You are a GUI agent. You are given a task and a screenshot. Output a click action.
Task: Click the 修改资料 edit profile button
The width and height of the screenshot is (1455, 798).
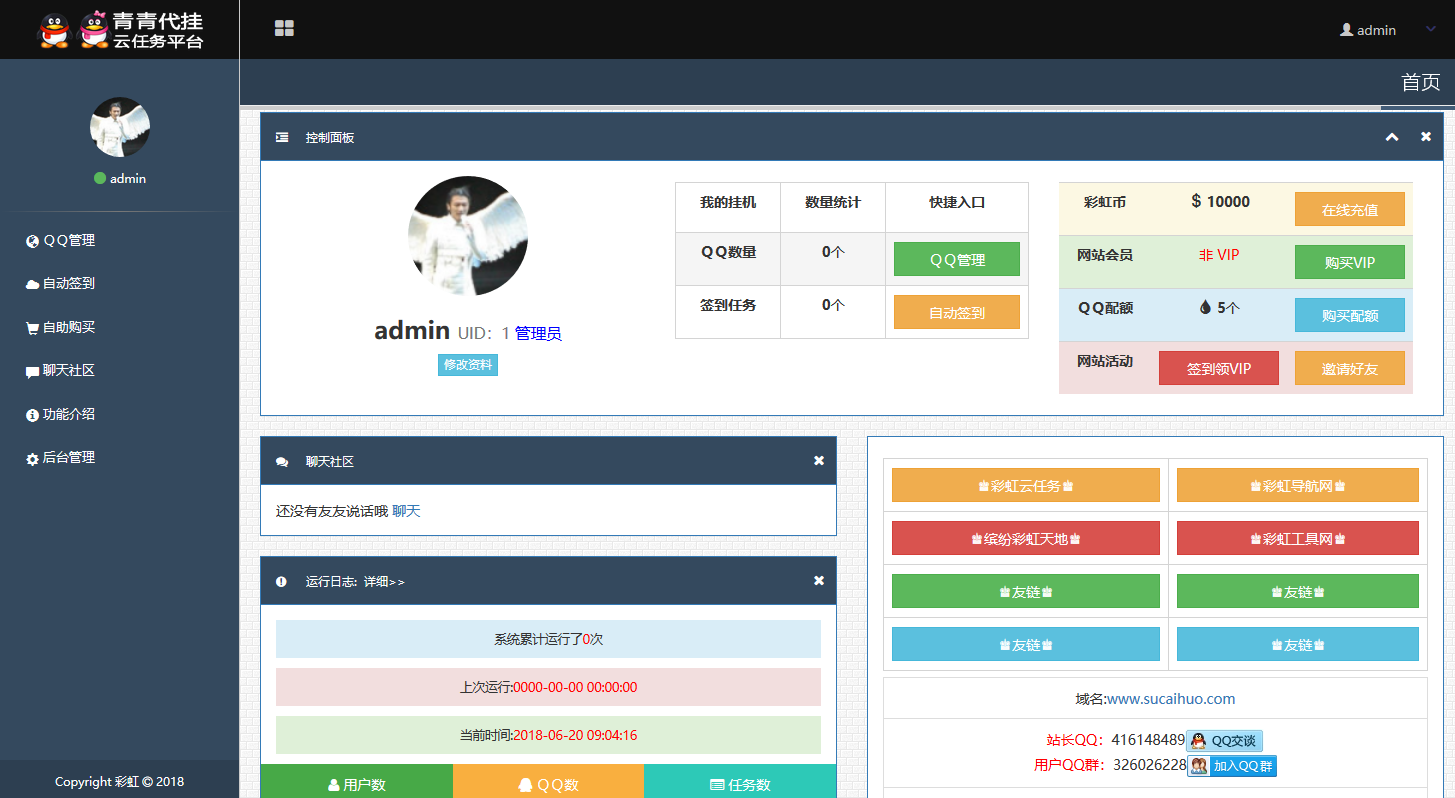(467, 365)
